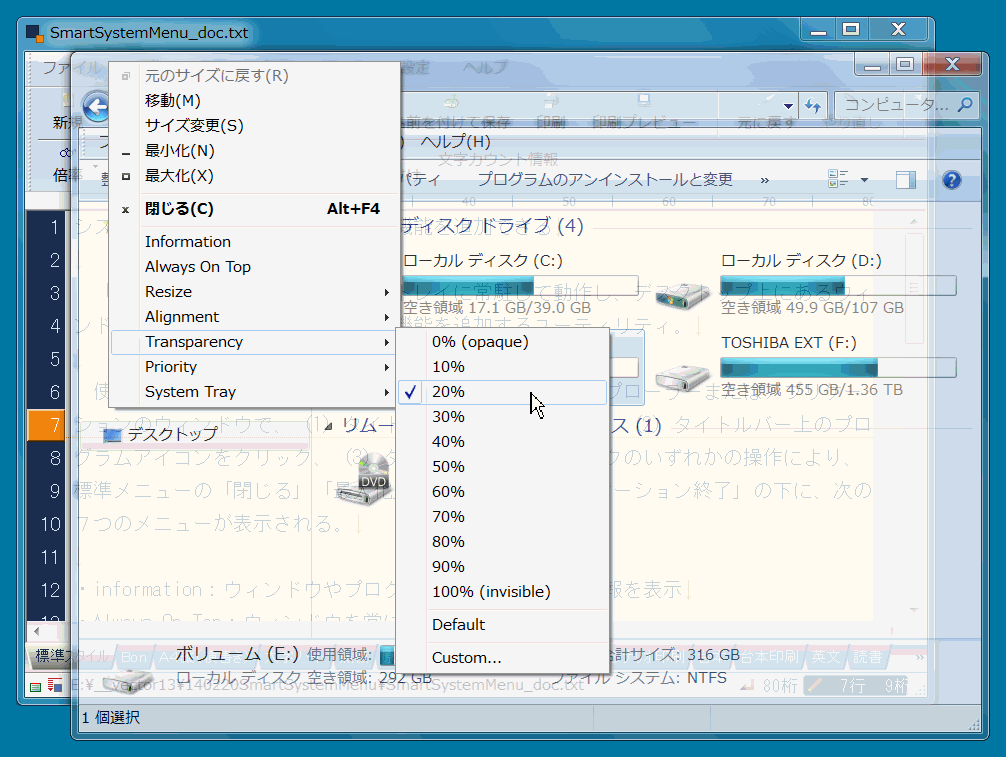Toggle Always On Top in system menu

point(253,266)
